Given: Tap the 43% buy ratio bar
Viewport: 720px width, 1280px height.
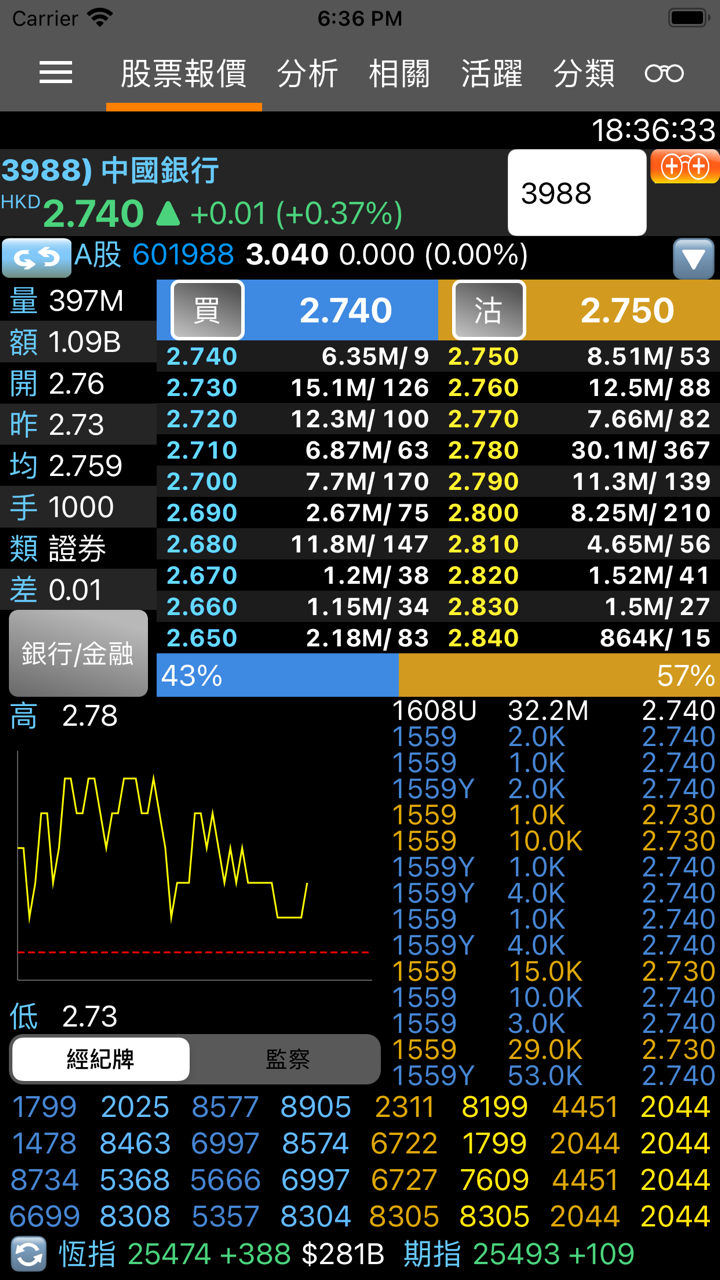Looking at the screenshot, I should 277,676.
